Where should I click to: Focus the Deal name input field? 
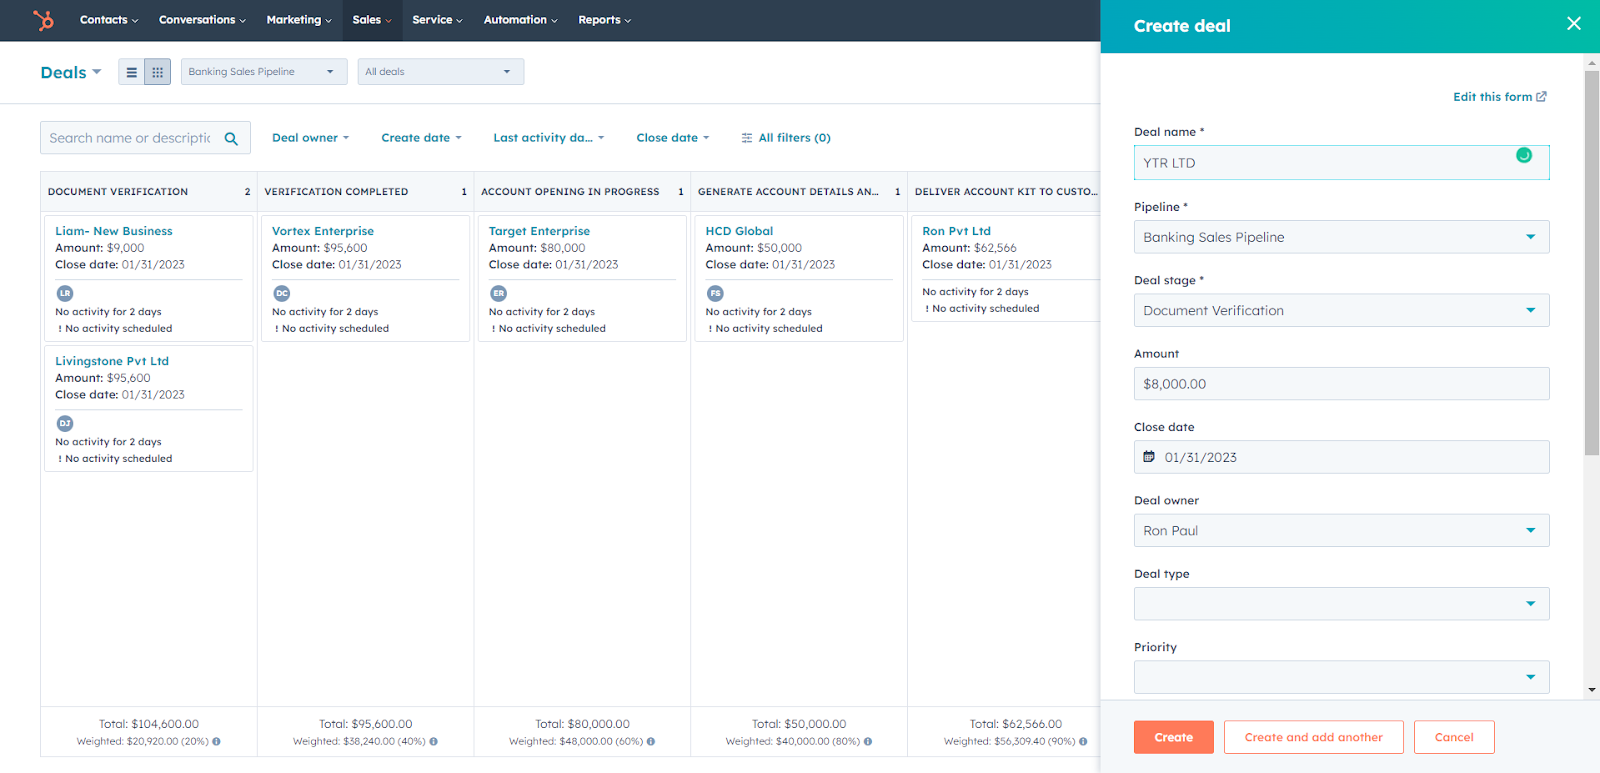pyautogui.click(x=1341, y=163)
